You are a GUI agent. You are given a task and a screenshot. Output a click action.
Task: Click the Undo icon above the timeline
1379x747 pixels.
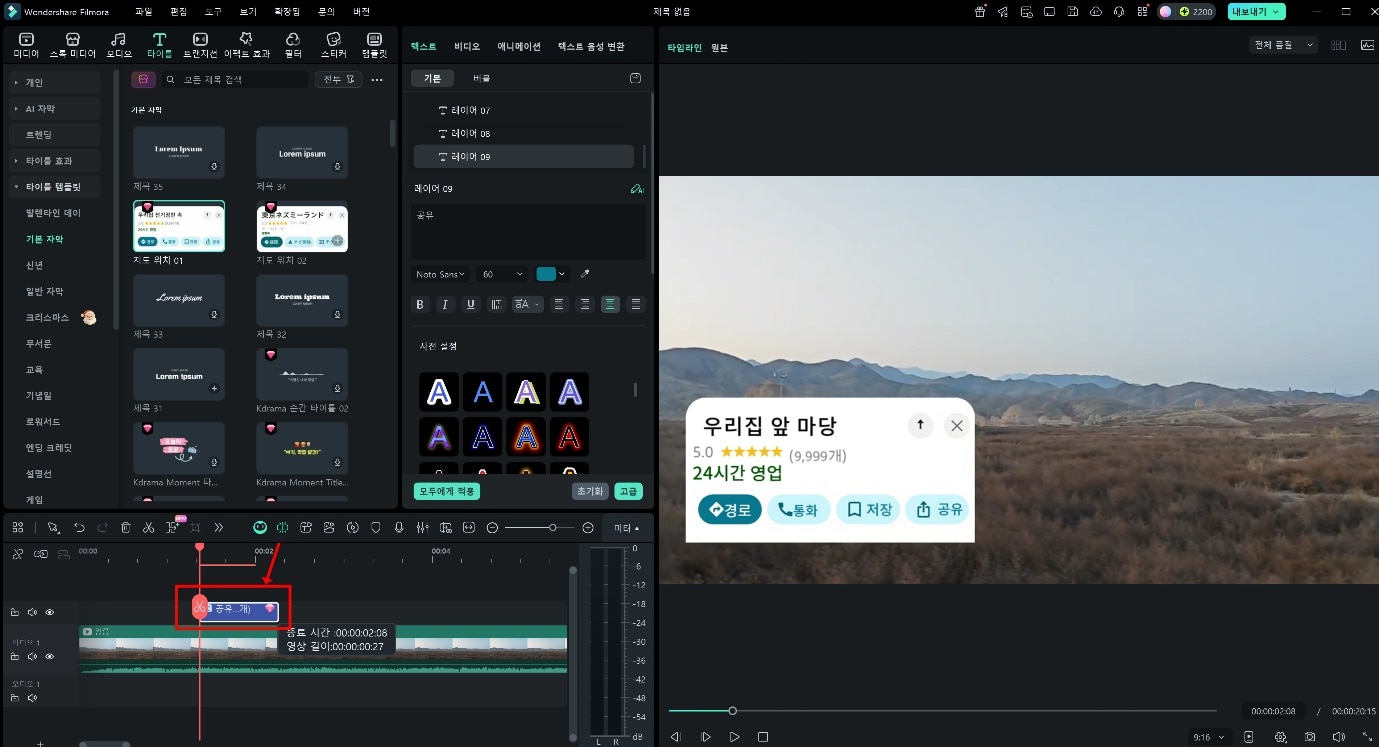click(80, 527)
